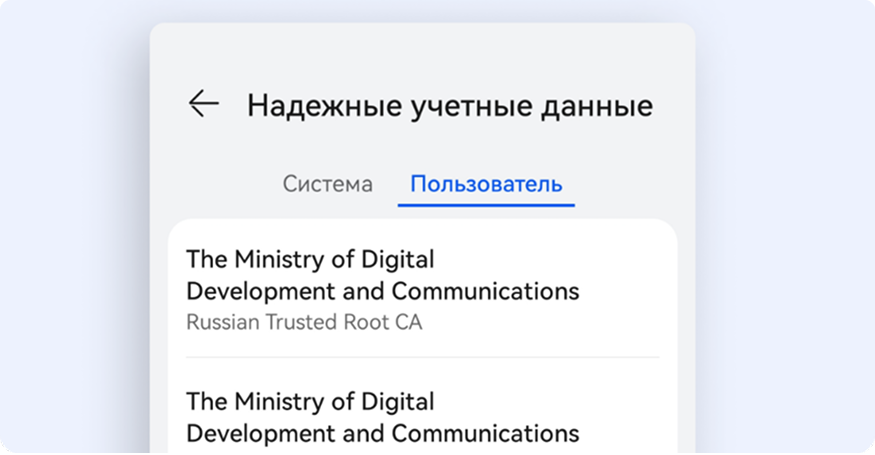Viewport: 875px width, 455px height.
Task: Show user-installed certificates under Пользователь
Action: (486, 184)
